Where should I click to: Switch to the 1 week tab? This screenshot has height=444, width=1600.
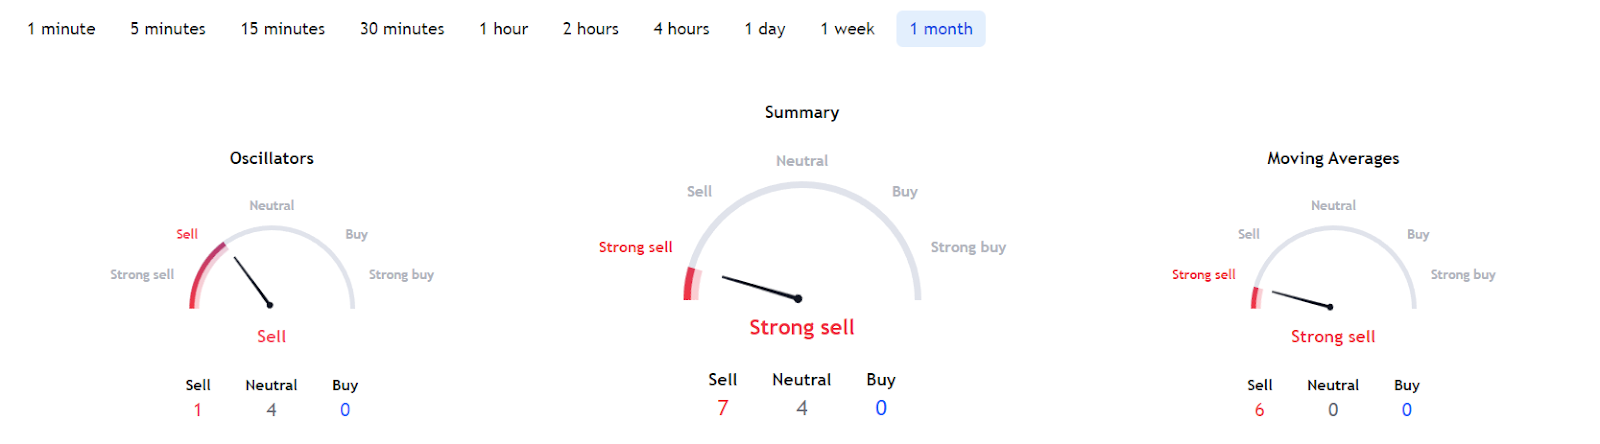(847, 29)
